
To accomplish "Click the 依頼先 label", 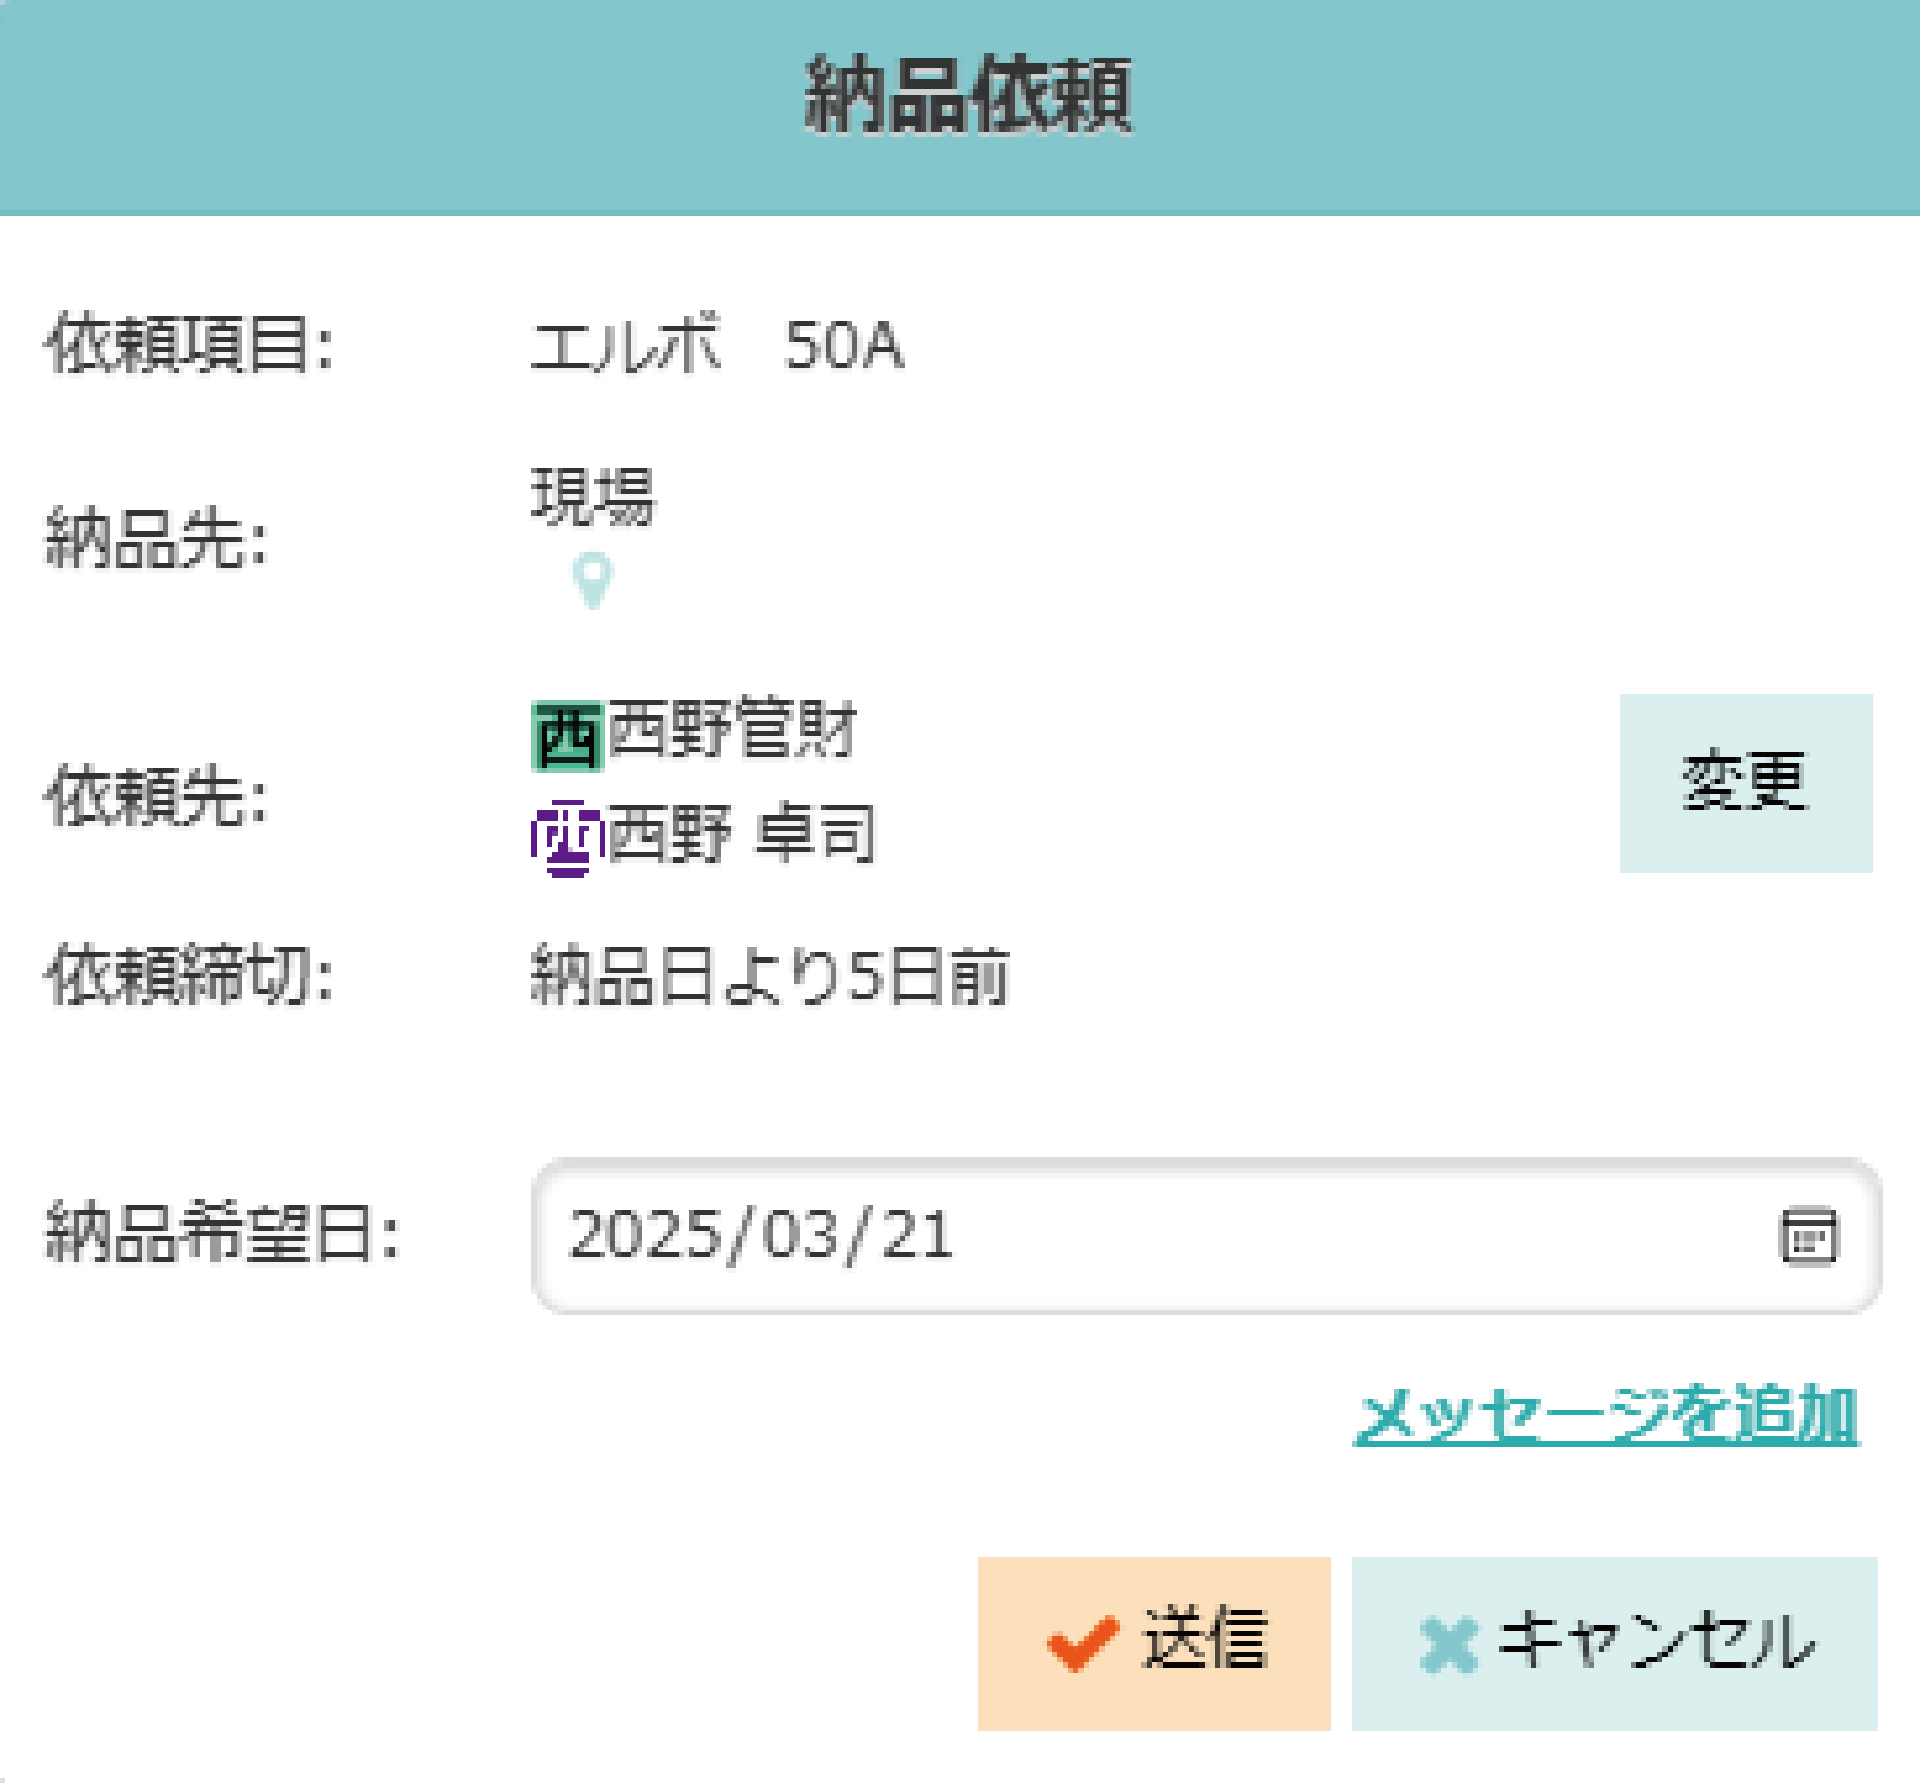I will tap(157, 796).
